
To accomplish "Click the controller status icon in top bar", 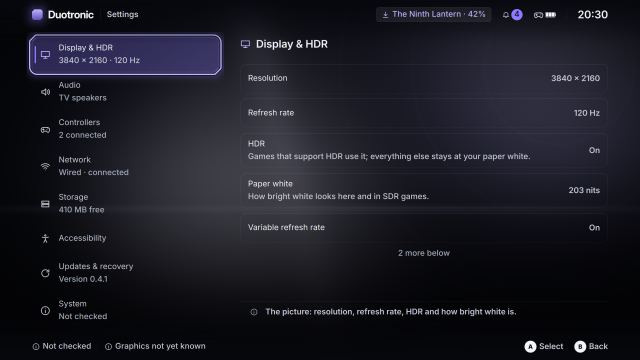I will pyautogui.click(x=538, y=15).
